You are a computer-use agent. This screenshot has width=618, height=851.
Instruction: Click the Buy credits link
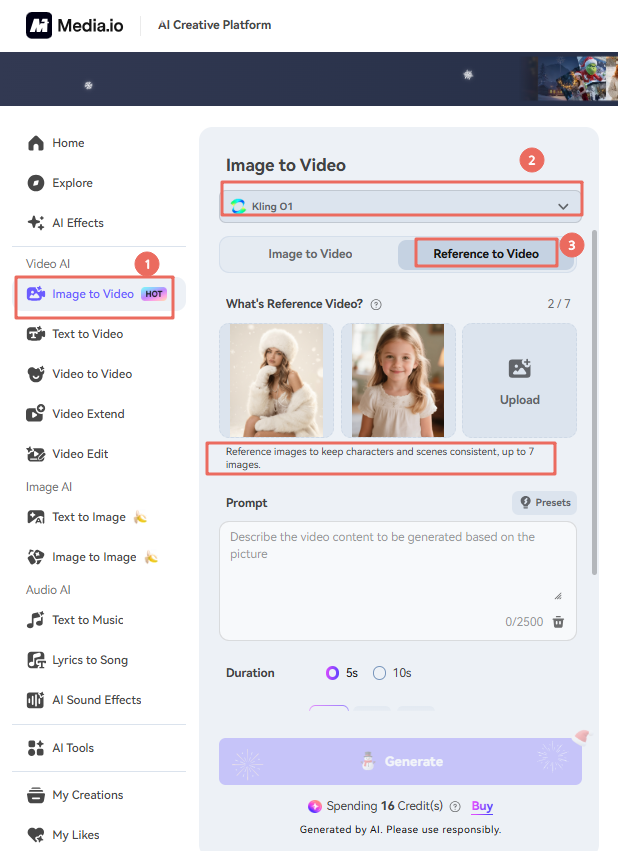[x=482, y=806]
